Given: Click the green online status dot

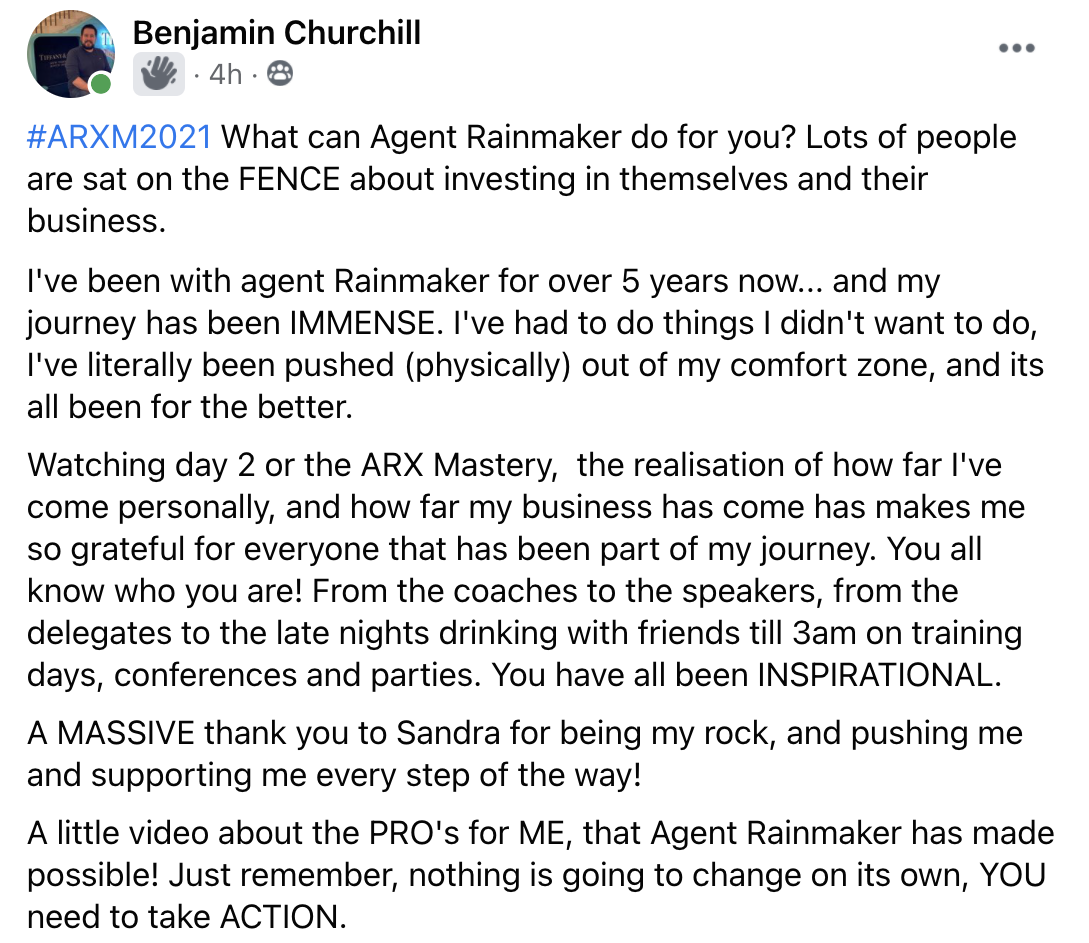Looking at the screenshot, I should click(101, 84).
